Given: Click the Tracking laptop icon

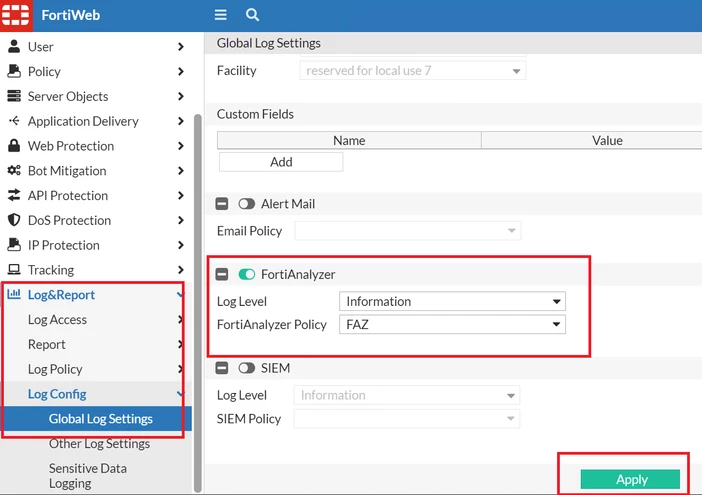Looking at the screenshot, I should [14, 269].
